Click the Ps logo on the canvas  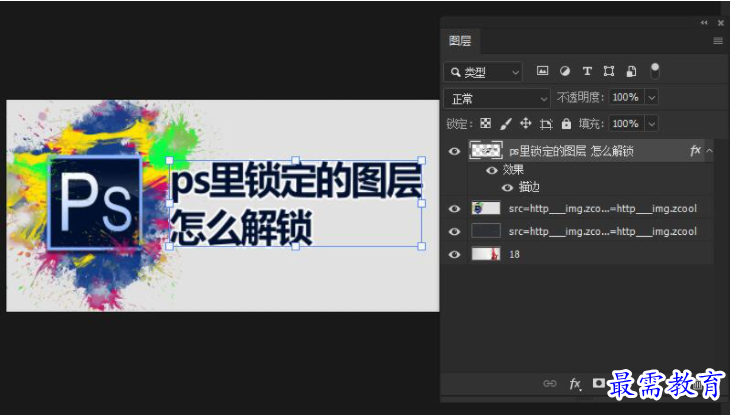pyautogui.click(x=95, y=203)
